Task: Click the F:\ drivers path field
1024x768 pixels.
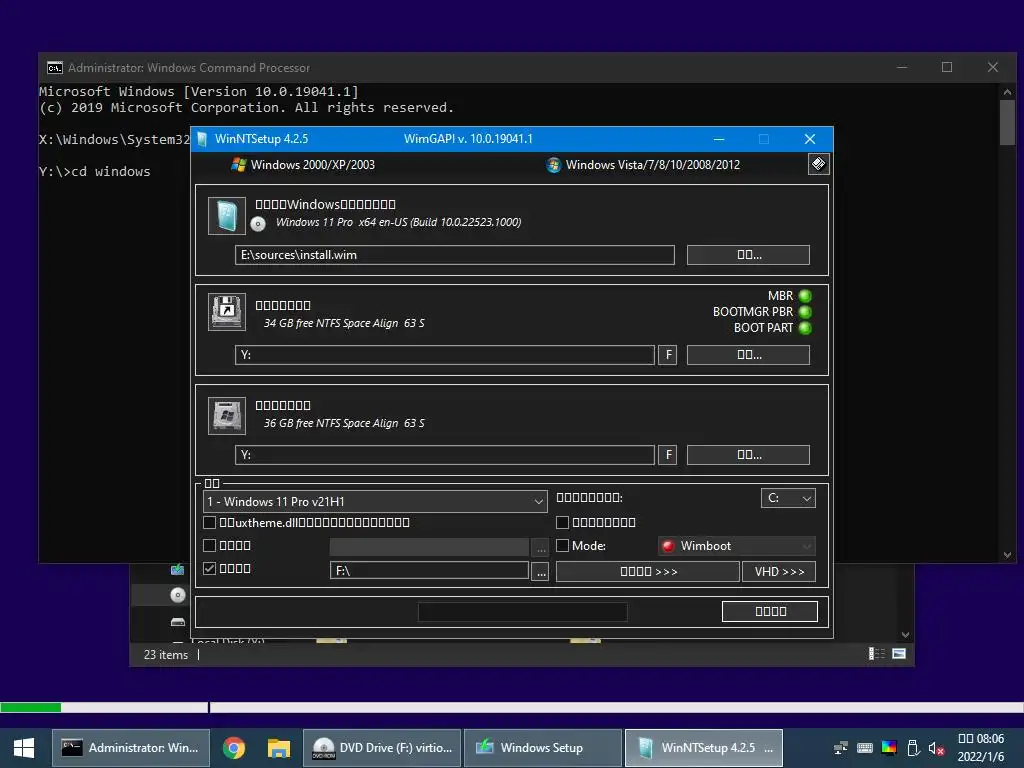Action: tap(430, 570)
